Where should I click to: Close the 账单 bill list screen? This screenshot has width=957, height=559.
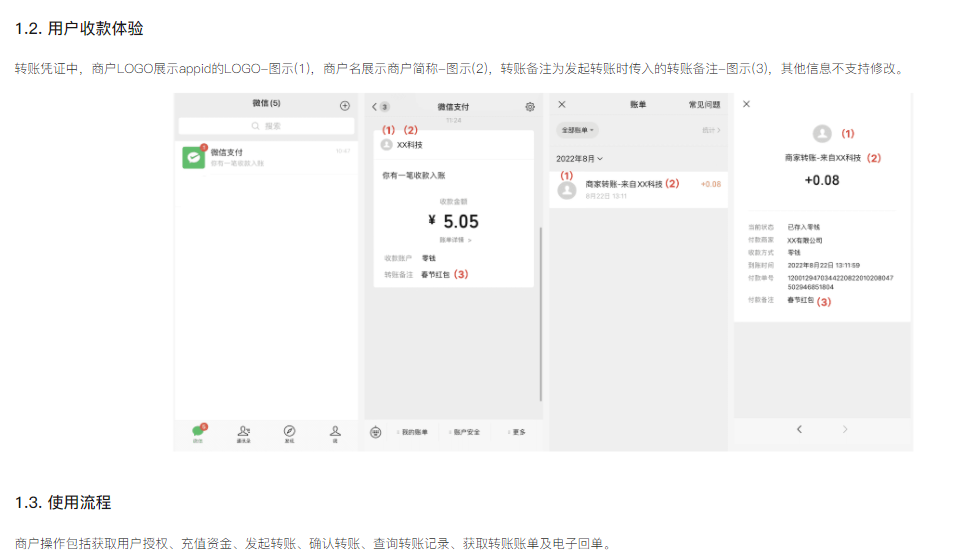561,104
